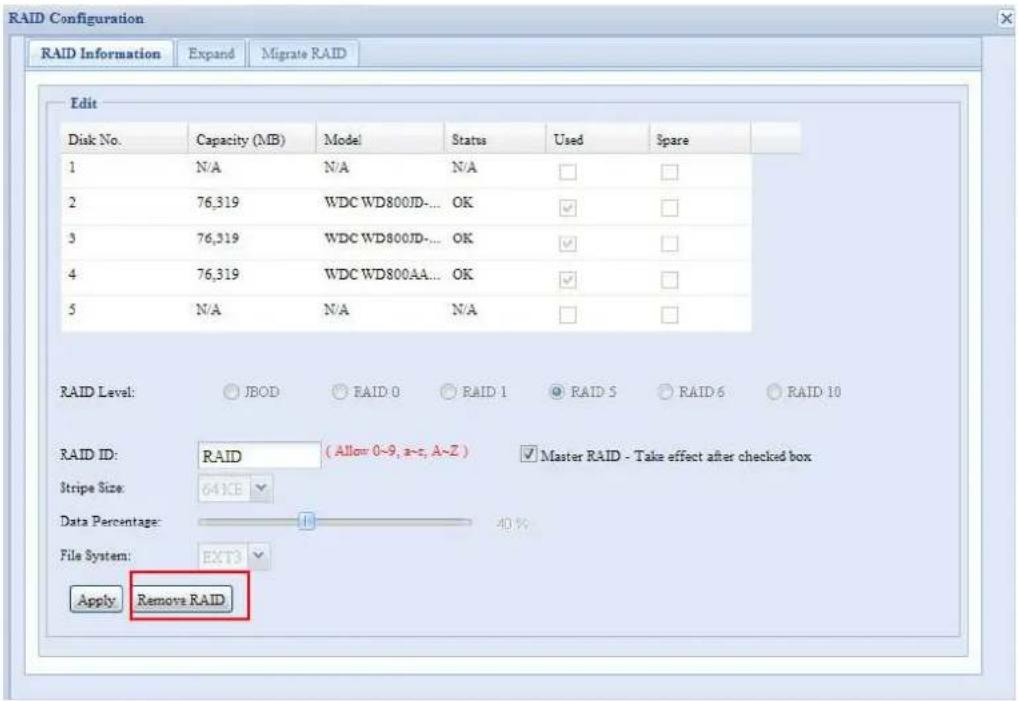Open the Expand tab

tap(211, 53)
